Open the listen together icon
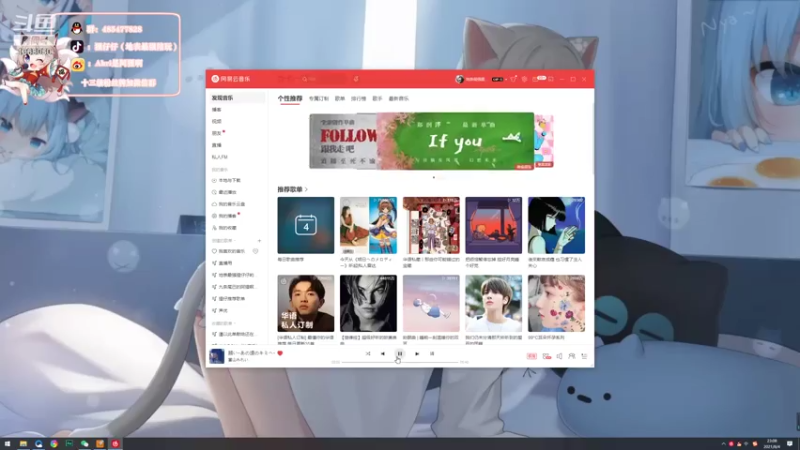The height and width of the screenshot is (450, 800). 571,356
